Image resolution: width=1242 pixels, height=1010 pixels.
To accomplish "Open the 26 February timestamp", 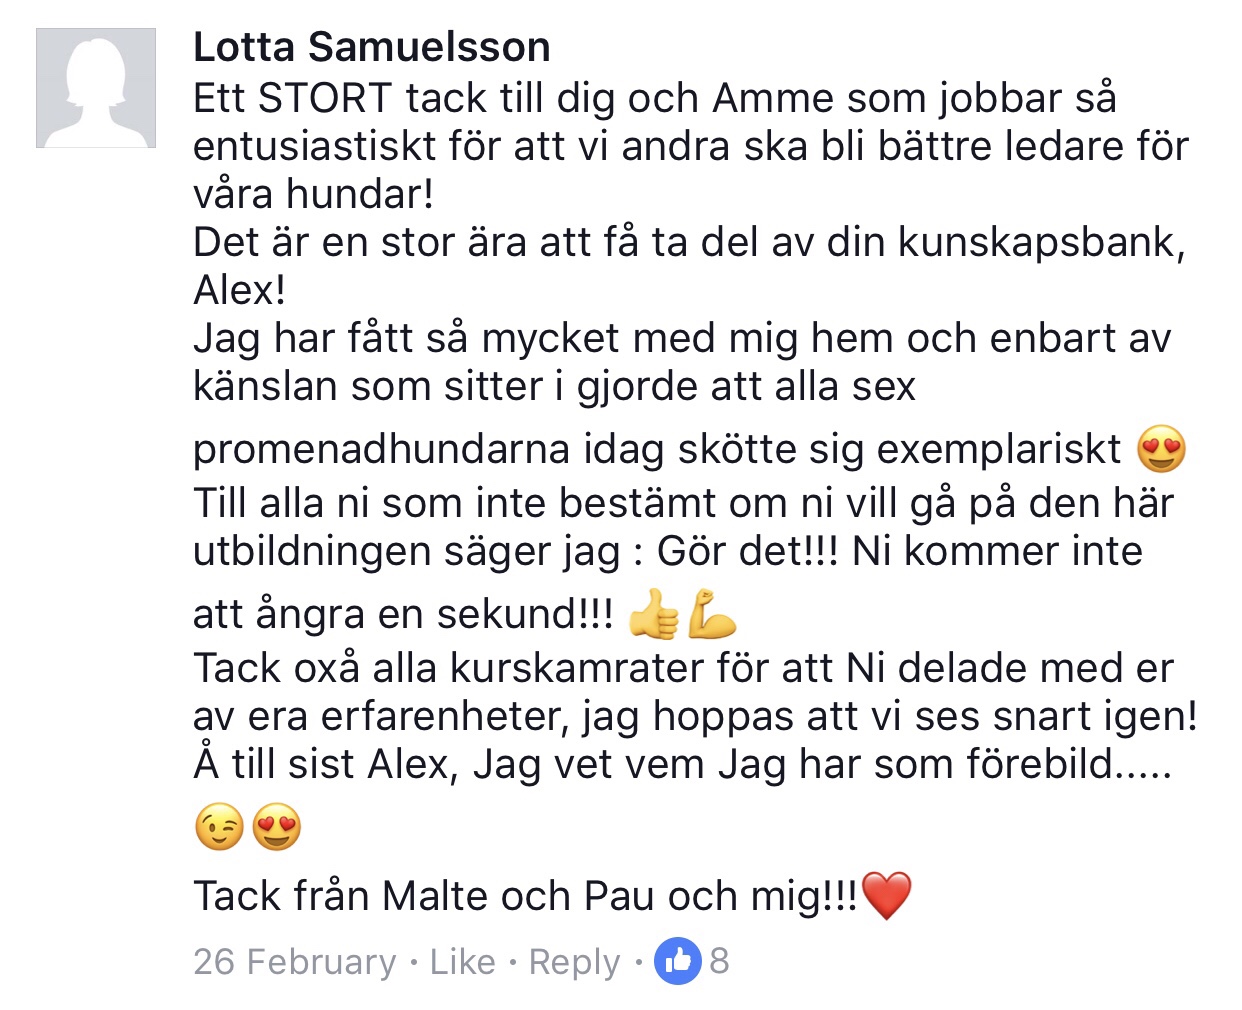I will [x=295, y=962].
